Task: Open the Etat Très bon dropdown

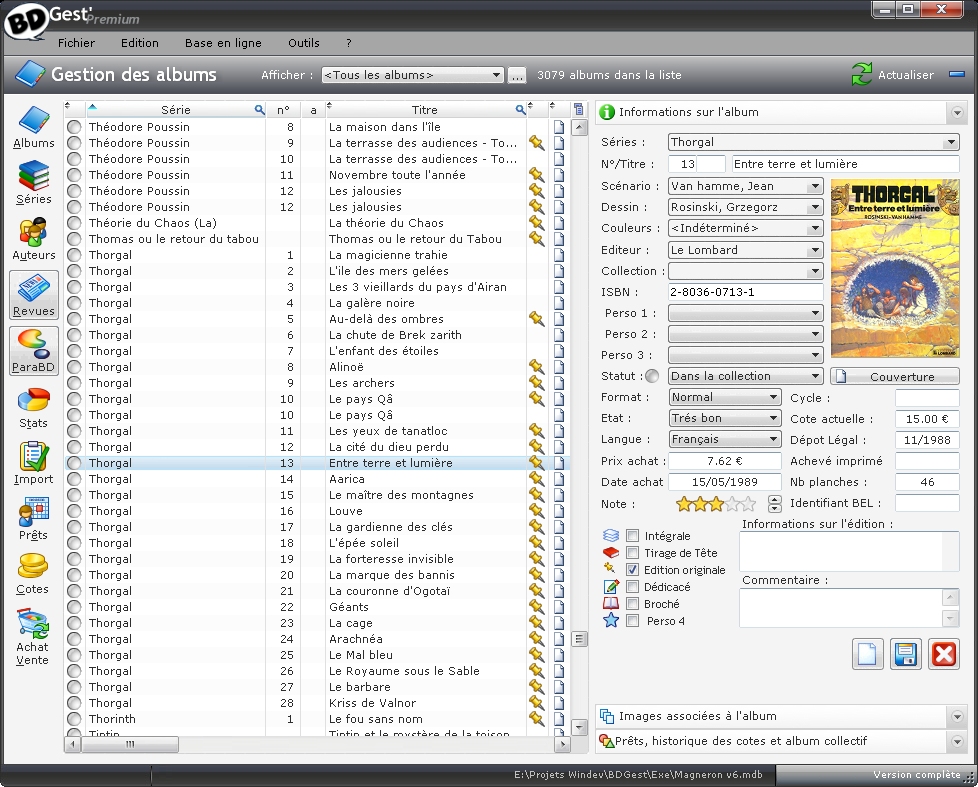Action: click(725, 418)
